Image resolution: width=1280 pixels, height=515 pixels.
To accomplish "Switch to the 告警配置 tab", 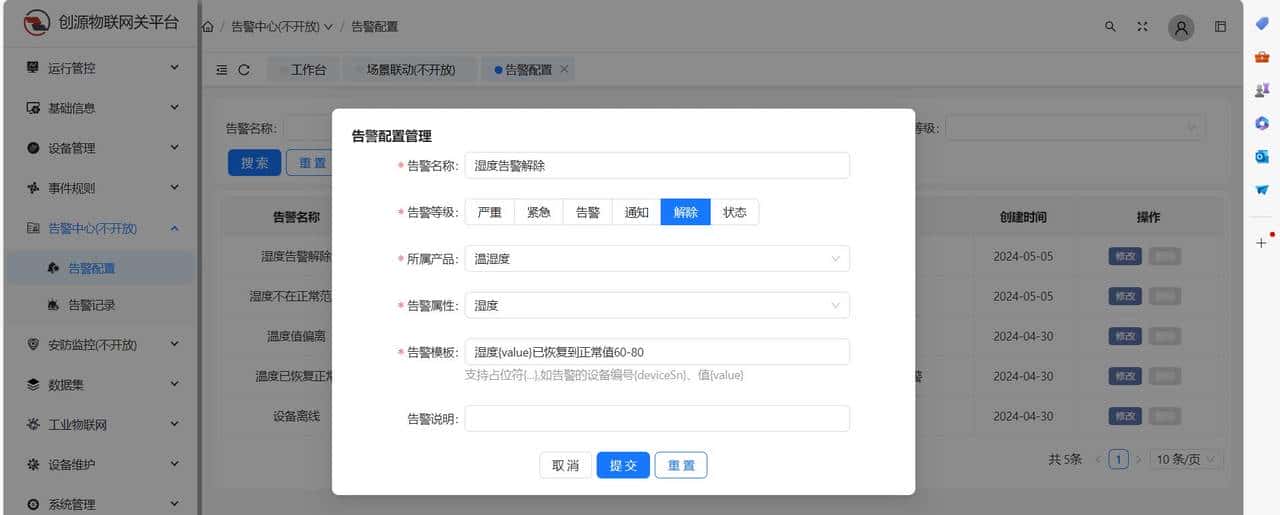I will pyautogui.click(x=528, y=69).
